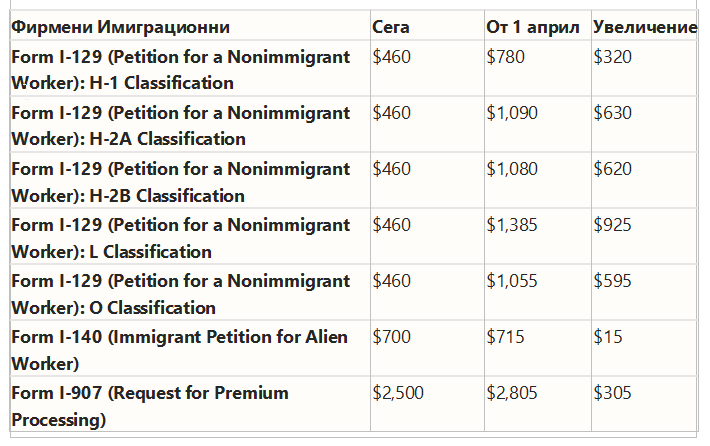
Task: Select the $1,090 fee value
Action: pos(512,113)
